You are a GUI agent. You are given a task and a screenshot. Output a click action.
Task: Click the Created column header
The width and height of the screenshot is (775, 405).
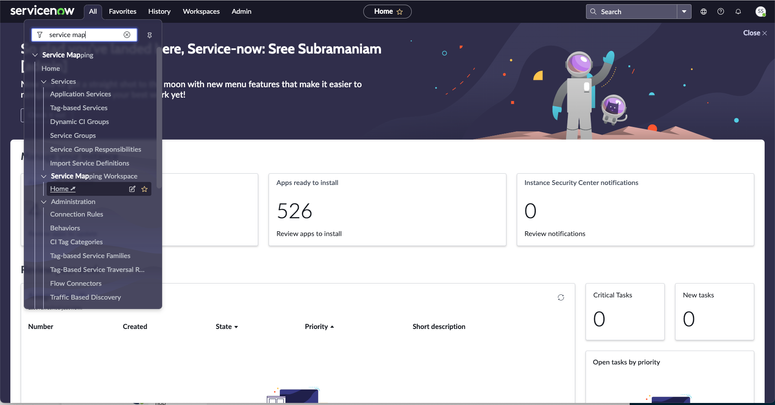tap(135, 326)
